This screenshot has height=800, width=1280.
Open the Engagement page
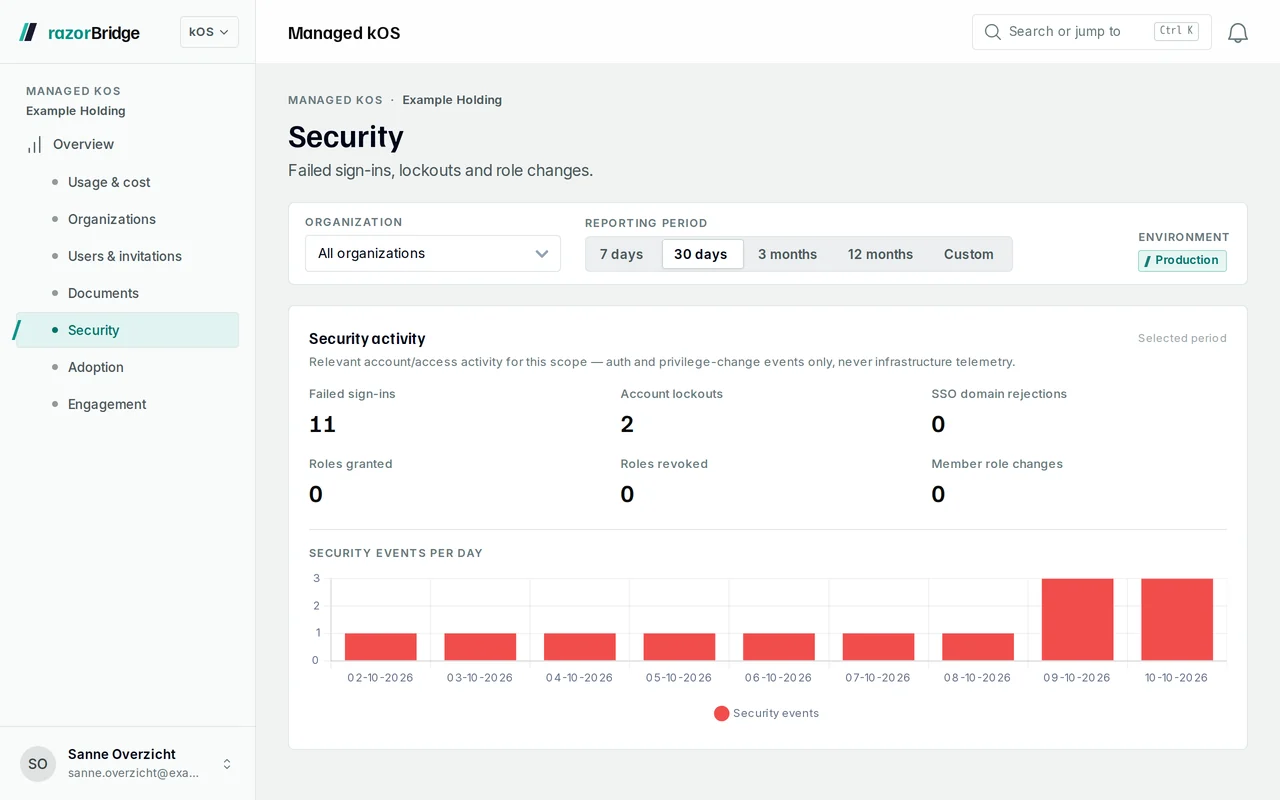128,404
